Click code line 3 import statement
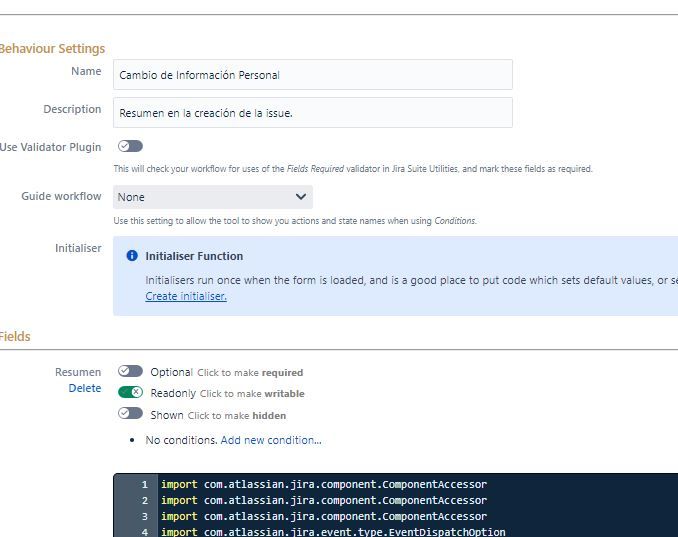Viewport: 678px width, 537px height. [x=324, y=516]
